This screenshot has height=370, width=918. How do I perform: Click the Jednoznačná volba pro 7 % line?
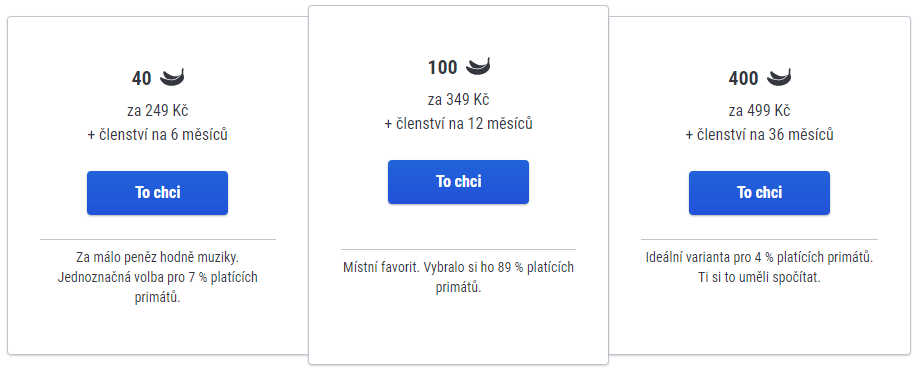point(157,277)
